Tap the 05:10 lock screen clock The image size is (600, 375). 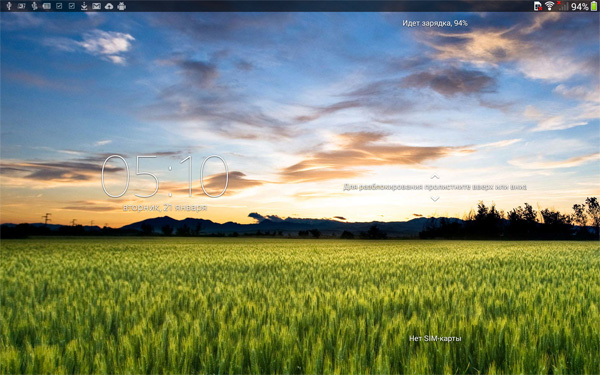pos(165,176)
